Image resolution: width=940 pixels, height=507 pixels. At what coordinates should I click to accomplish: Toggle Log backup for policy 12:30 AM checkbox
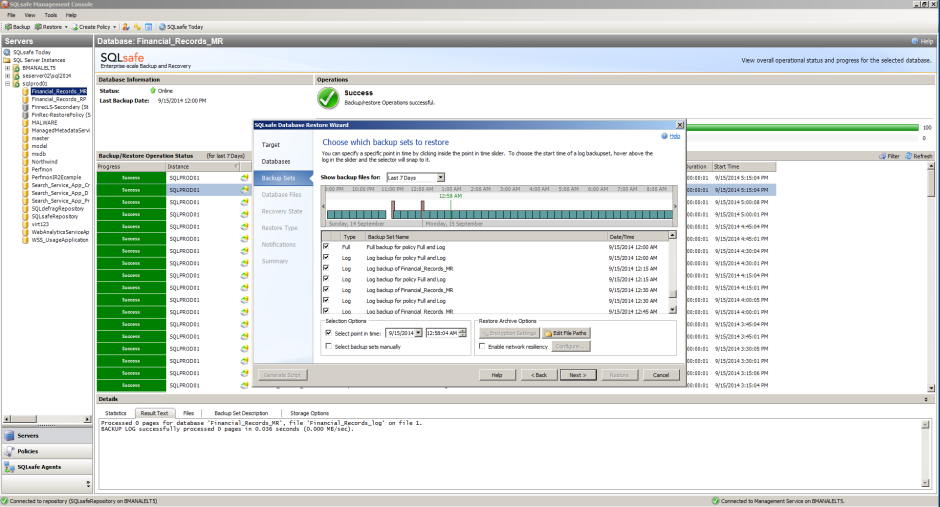326,300
